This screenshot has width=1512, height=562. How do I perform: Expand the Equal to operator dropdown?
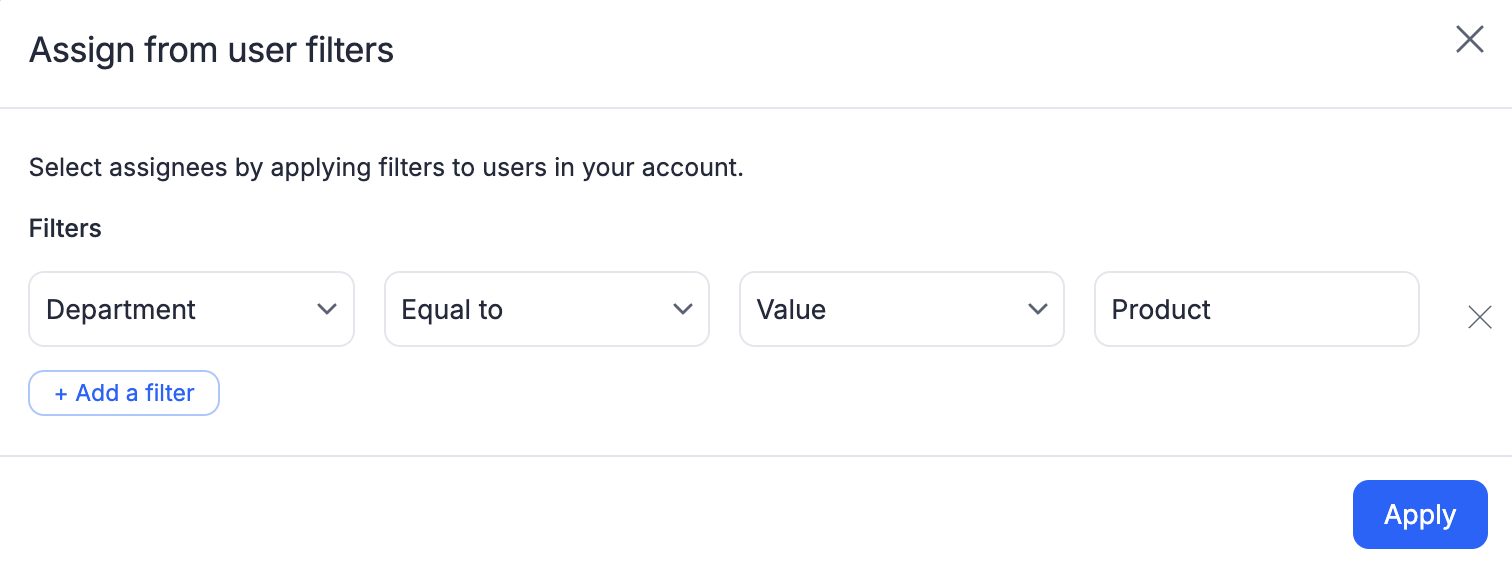pyautogui.click(x=546, y=309)
